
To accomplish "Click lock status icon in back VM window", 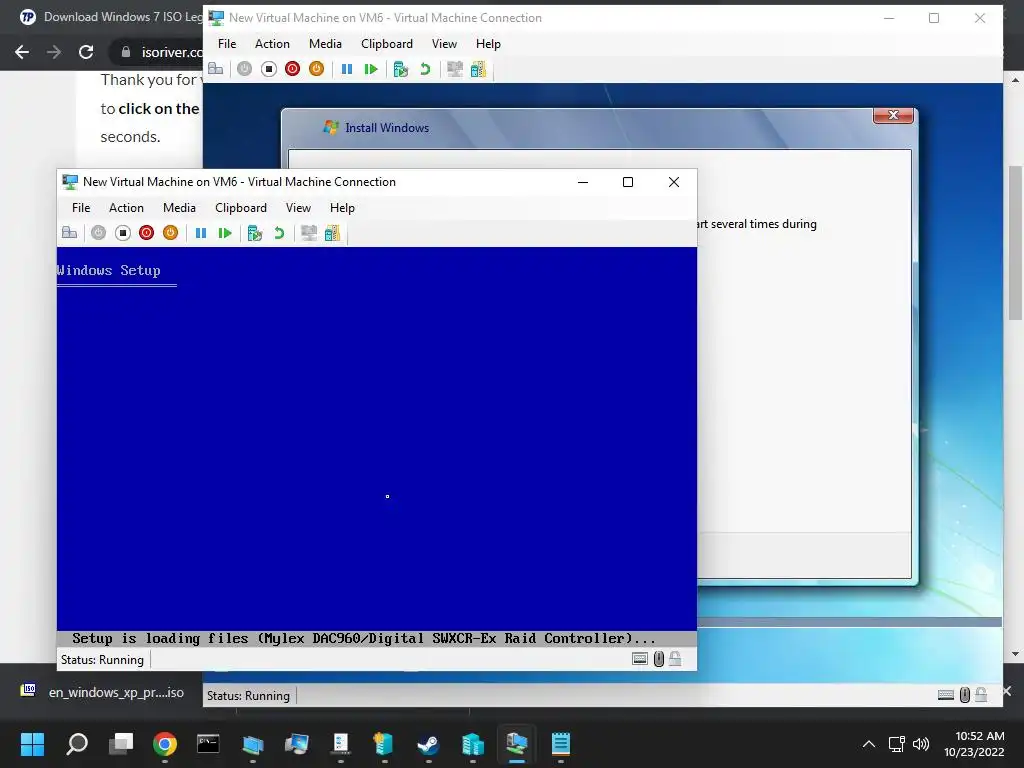I will (981, 695).
